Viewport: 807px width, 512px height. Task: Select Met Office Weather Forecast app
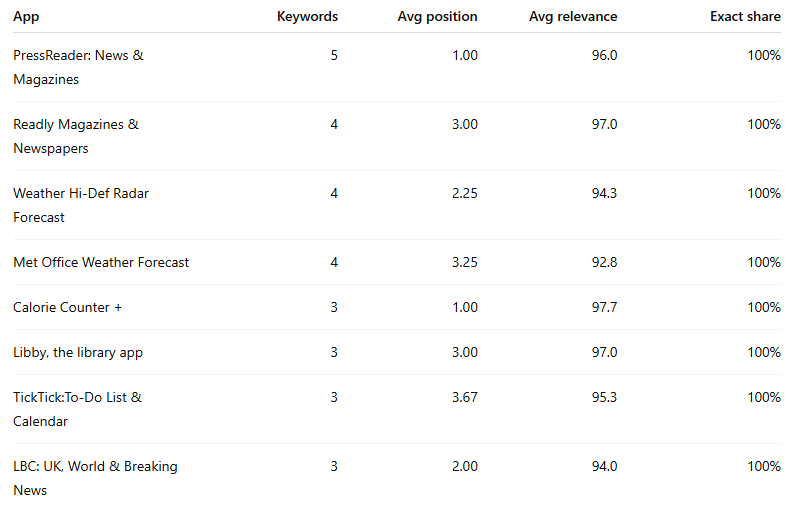(x=101, y=262)
